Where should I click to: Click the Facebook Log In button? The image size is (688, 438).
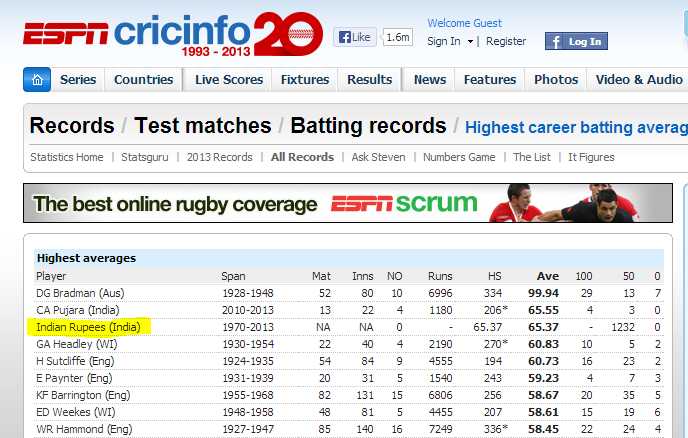point(575,41)
